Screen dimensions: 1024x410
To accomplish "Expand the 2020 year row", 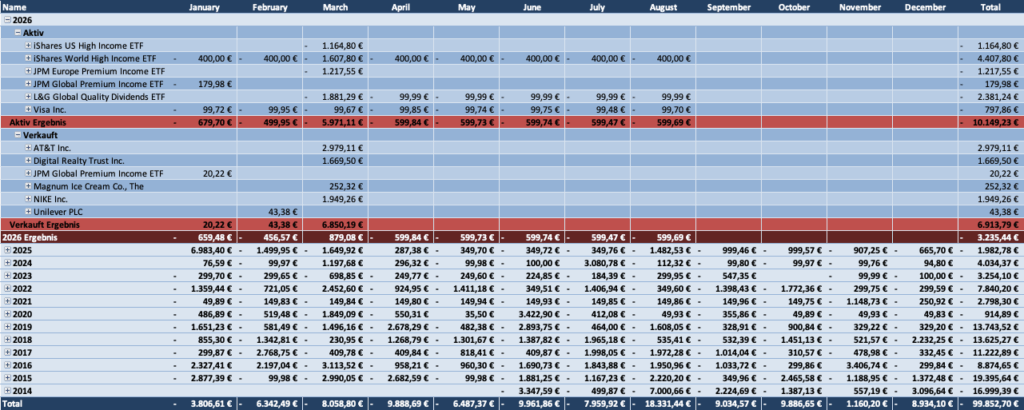I will point(7,314).
